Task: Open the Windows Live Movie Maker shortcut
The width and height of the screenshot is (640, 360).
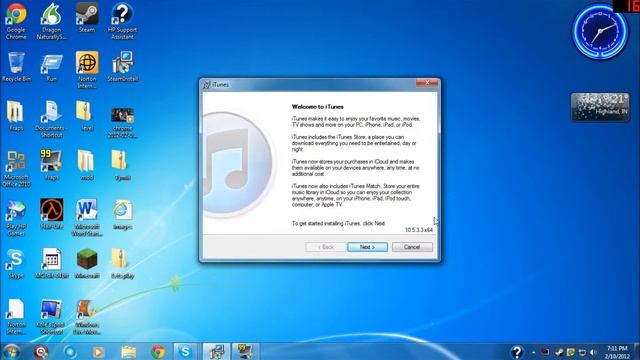Action: [x=86, y=317]
